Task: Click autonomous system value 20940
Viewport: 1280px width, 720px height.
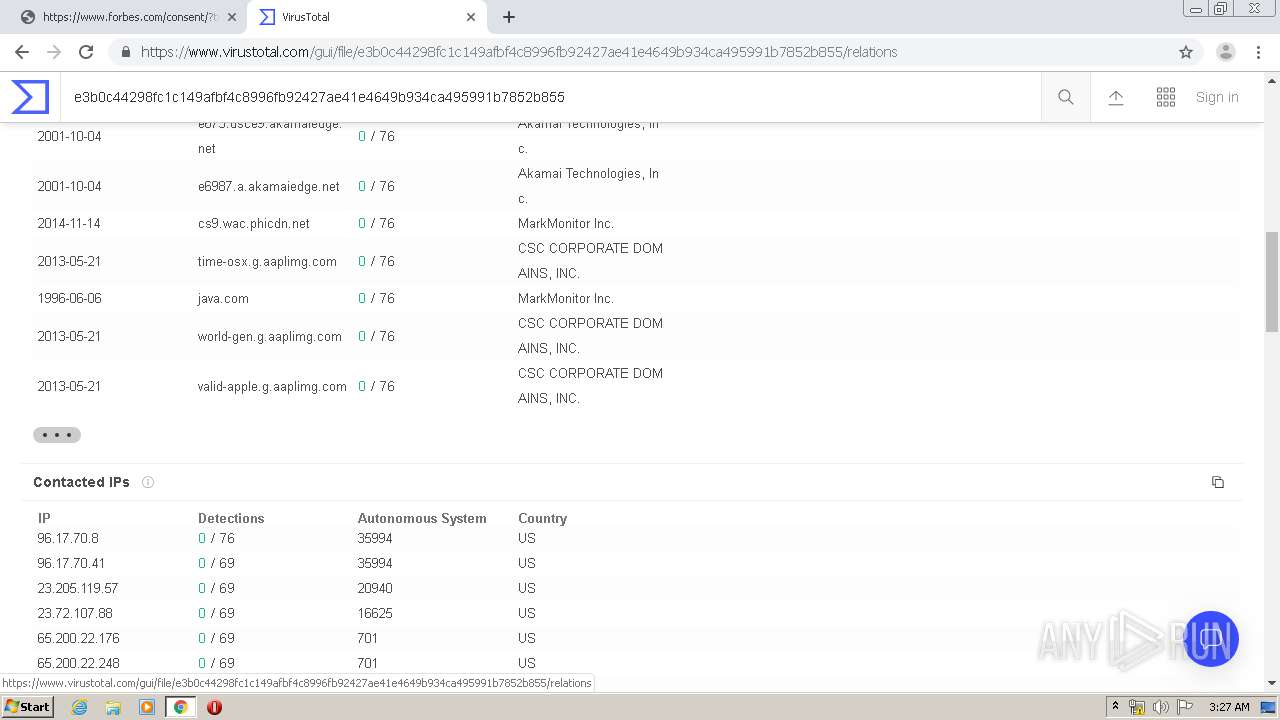Action: tap(375, 588)
